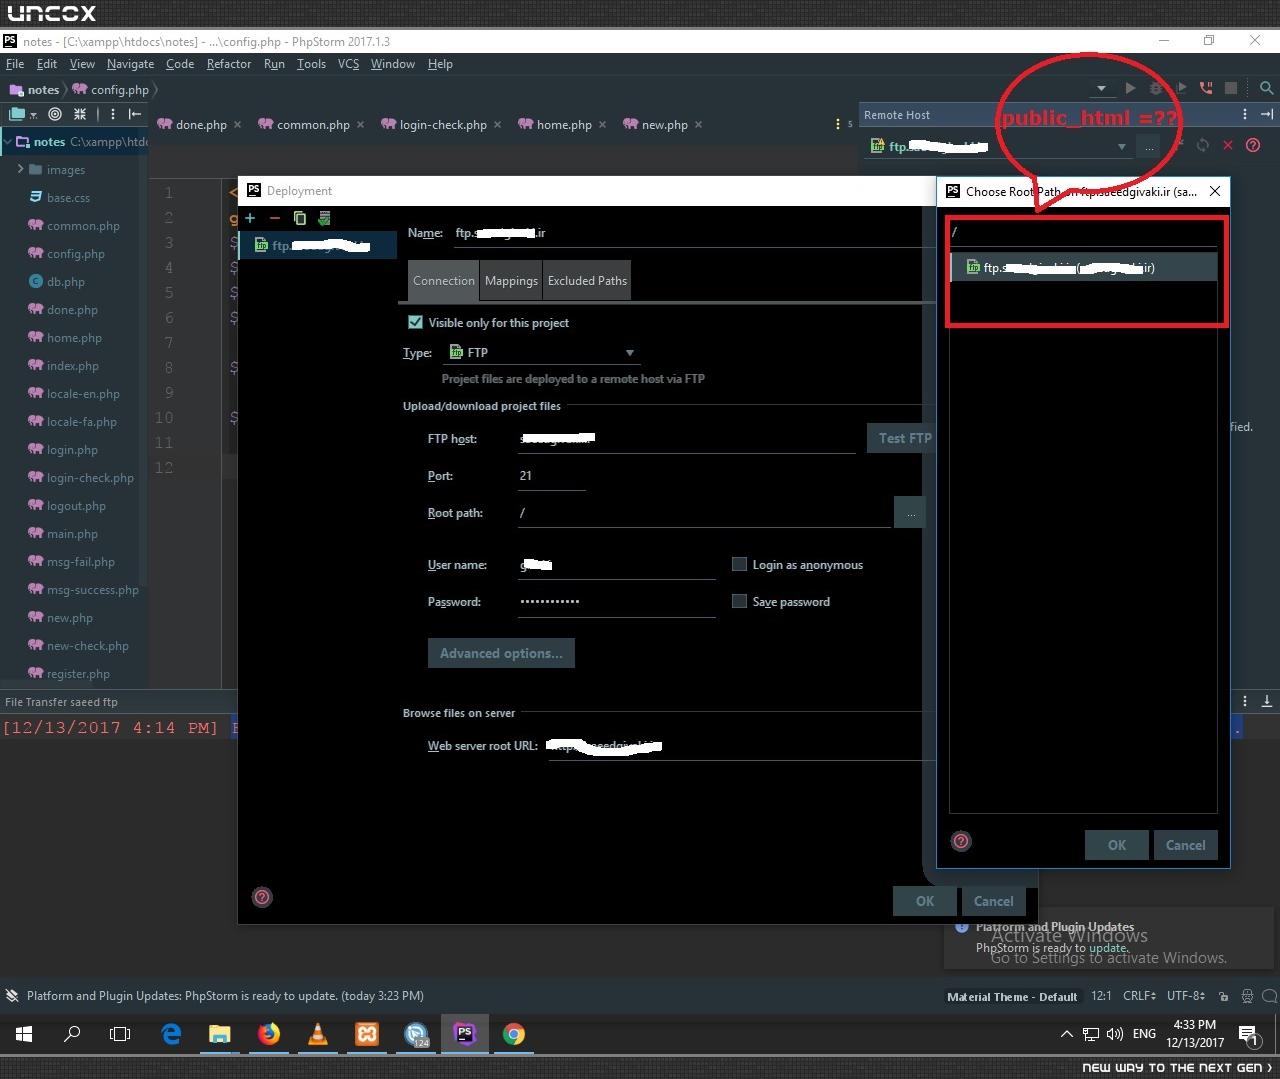Open the XAMPP taskbar icon
The width and height of the screenshot is (1280, 1079).
pos(367,1033)
